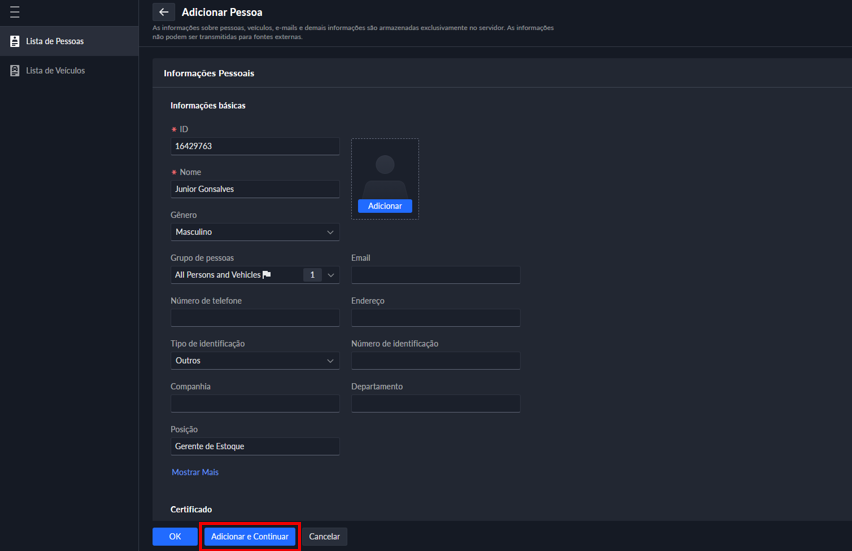Select Lista de Pessoas menu item
The width and height of the screenshot is (852, 551).
point(55,41)
